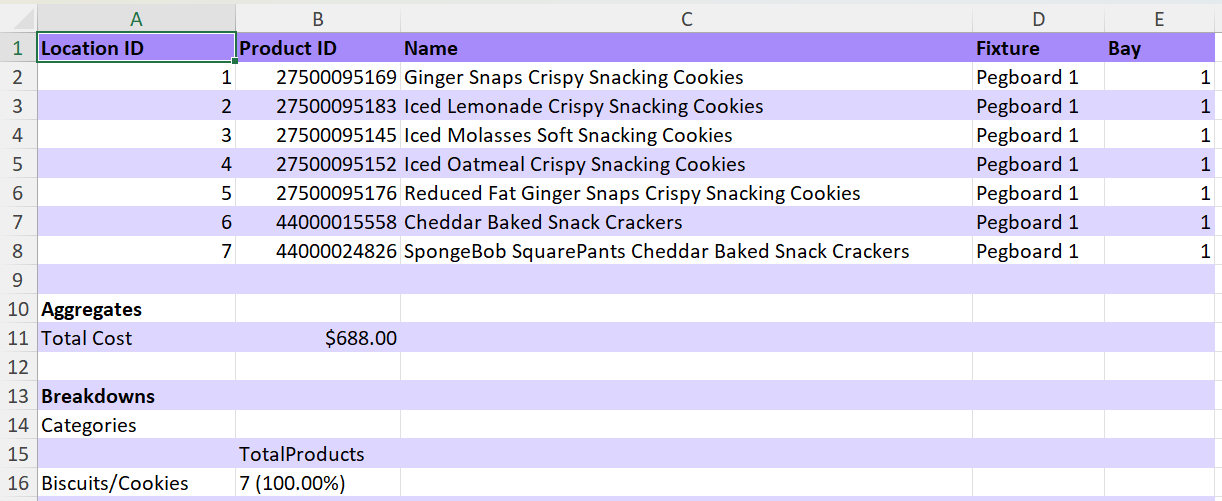Click the TotalProducts label cell
Image resolution: width=1222 pixels, height=501 pixels.
click(318, 454)
